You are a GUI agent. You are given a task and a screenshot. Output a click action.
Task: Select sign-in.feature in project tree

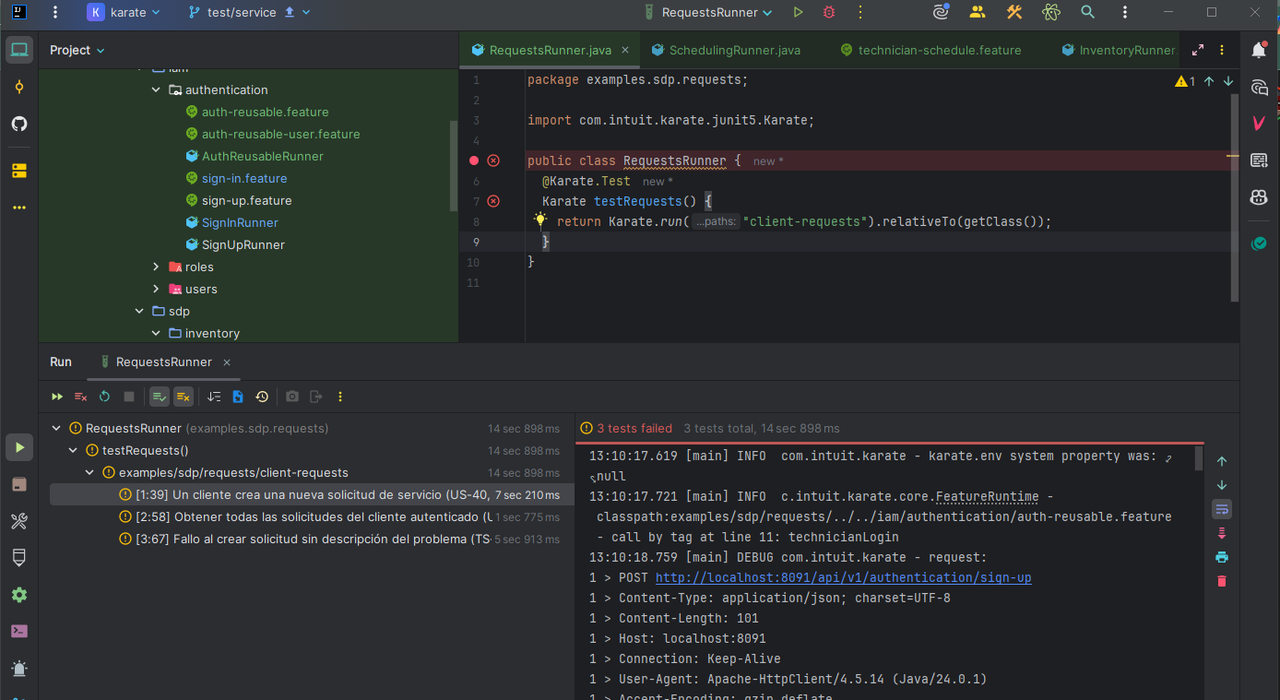click(x=244, y=178)
